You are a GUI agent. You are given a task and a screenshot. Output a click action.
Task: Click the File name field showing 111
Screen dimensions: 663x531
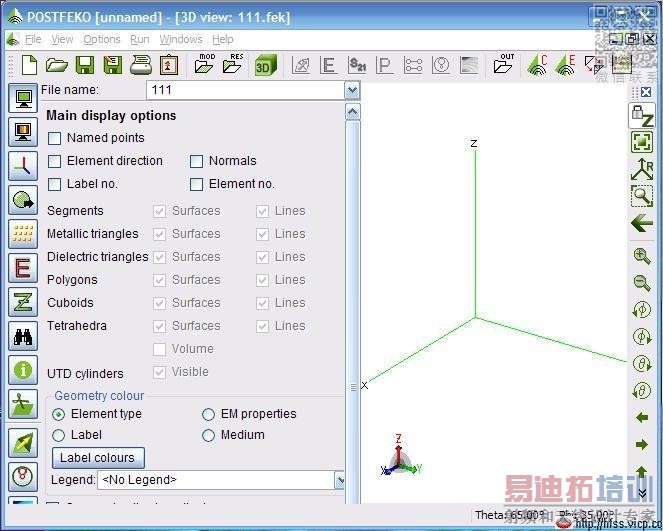246,90
